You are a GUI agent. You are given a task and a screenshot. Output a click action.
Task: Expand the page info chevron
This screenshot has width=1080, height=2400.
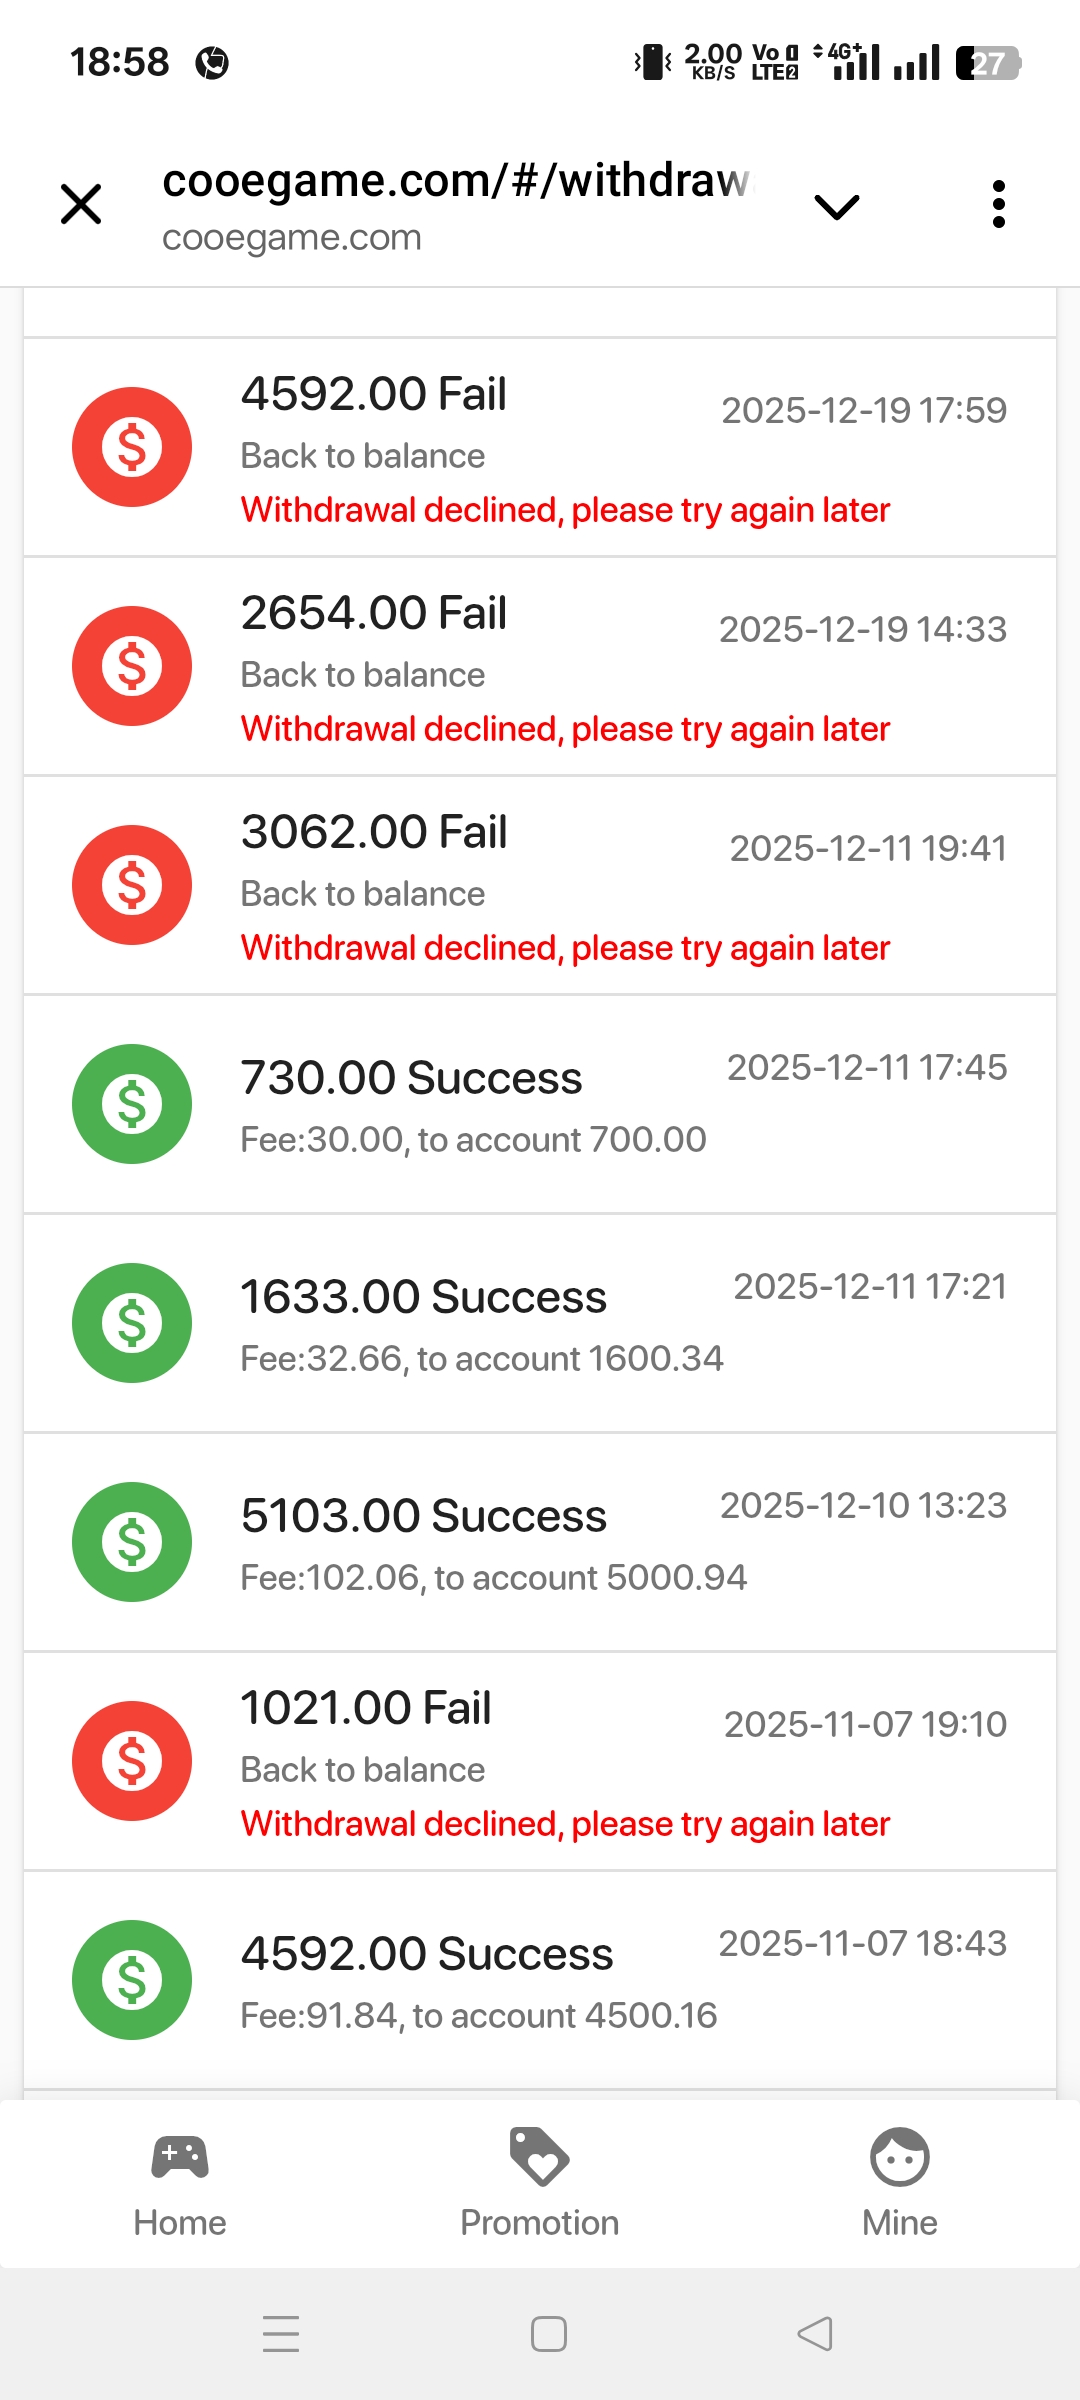tap(837, 207)
